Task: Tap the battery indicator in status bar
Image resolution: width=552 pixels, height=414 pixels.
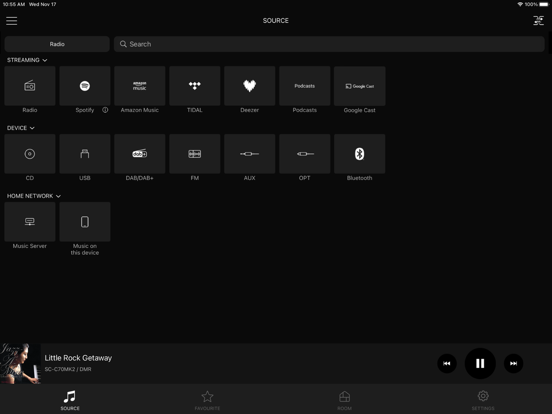Action: click(544, 4)
